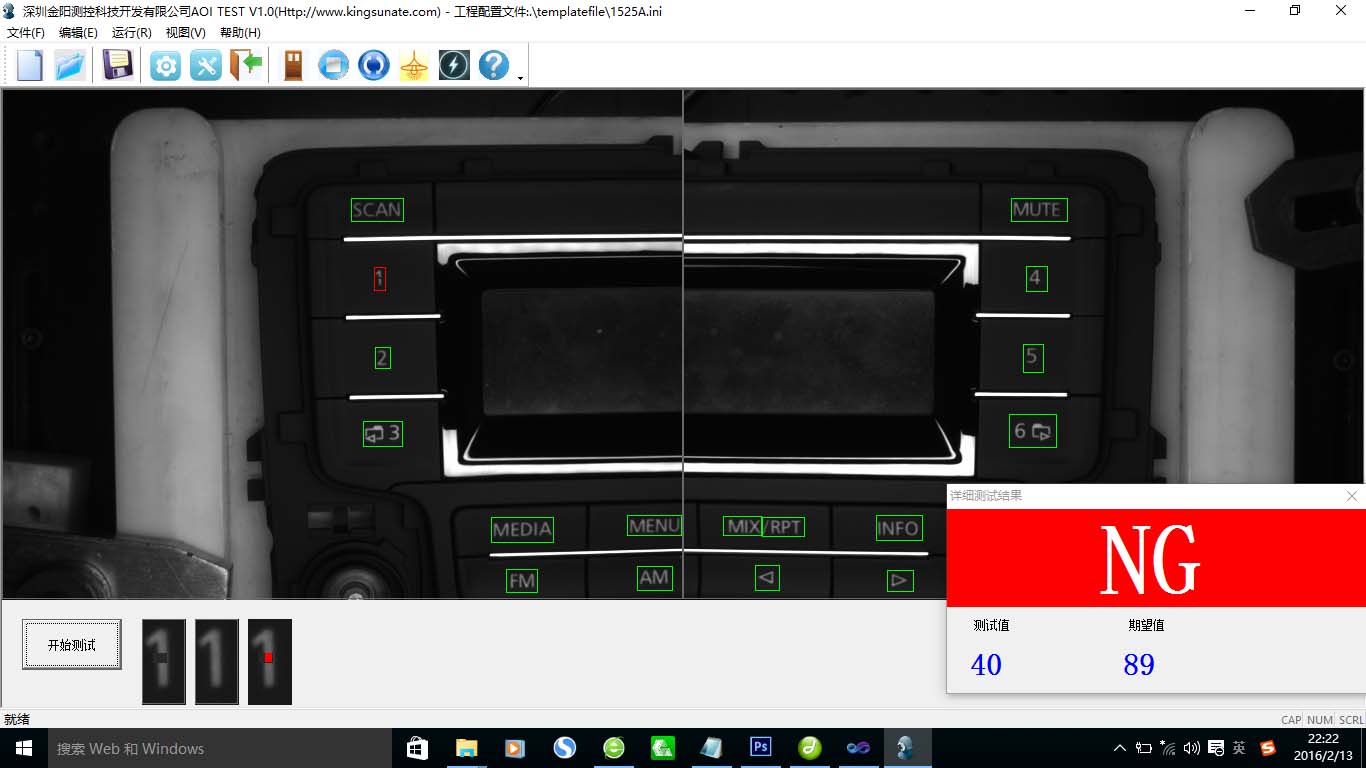Open File Explorer from the taskbar
1366x768 pixels.
(x=467, y=748)
